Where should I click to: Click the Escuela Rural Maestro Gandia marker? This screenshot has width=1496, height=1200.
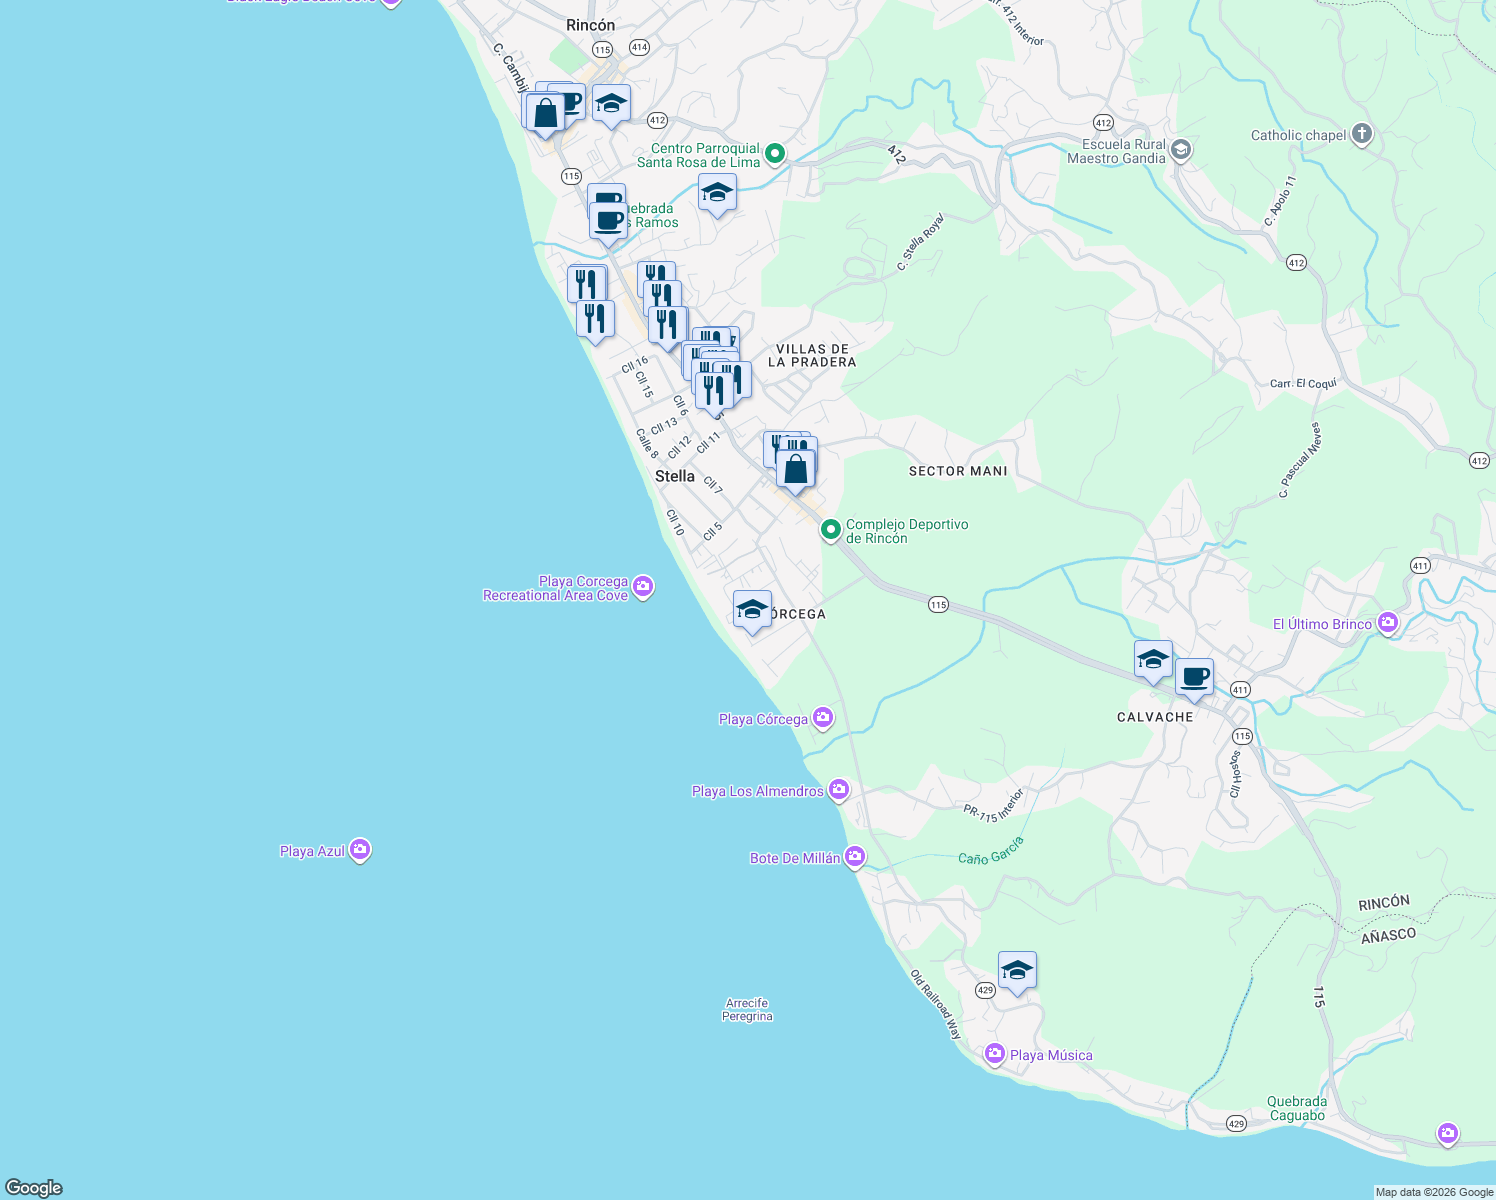pyautogui.click(x=1179, y=149)
